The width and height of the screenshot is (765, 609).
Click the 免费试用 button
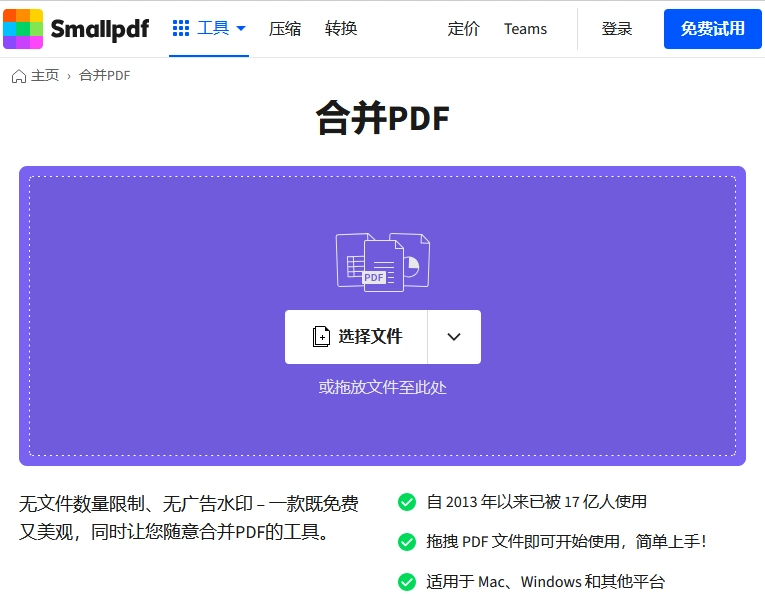click(712, 29)
